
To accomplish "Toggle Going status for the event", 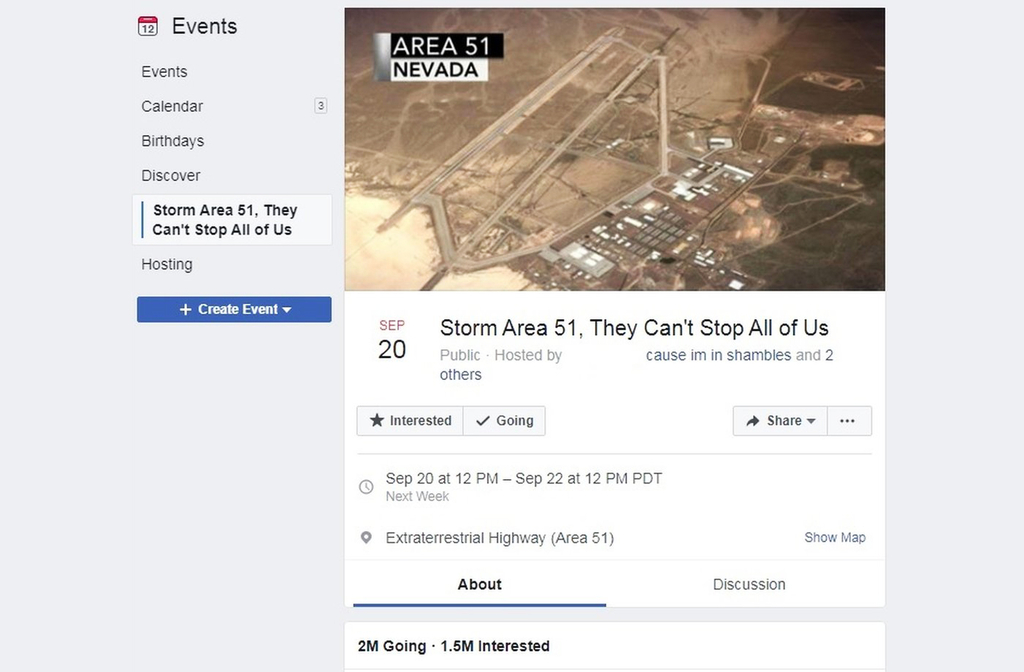I will coord(504,421).
